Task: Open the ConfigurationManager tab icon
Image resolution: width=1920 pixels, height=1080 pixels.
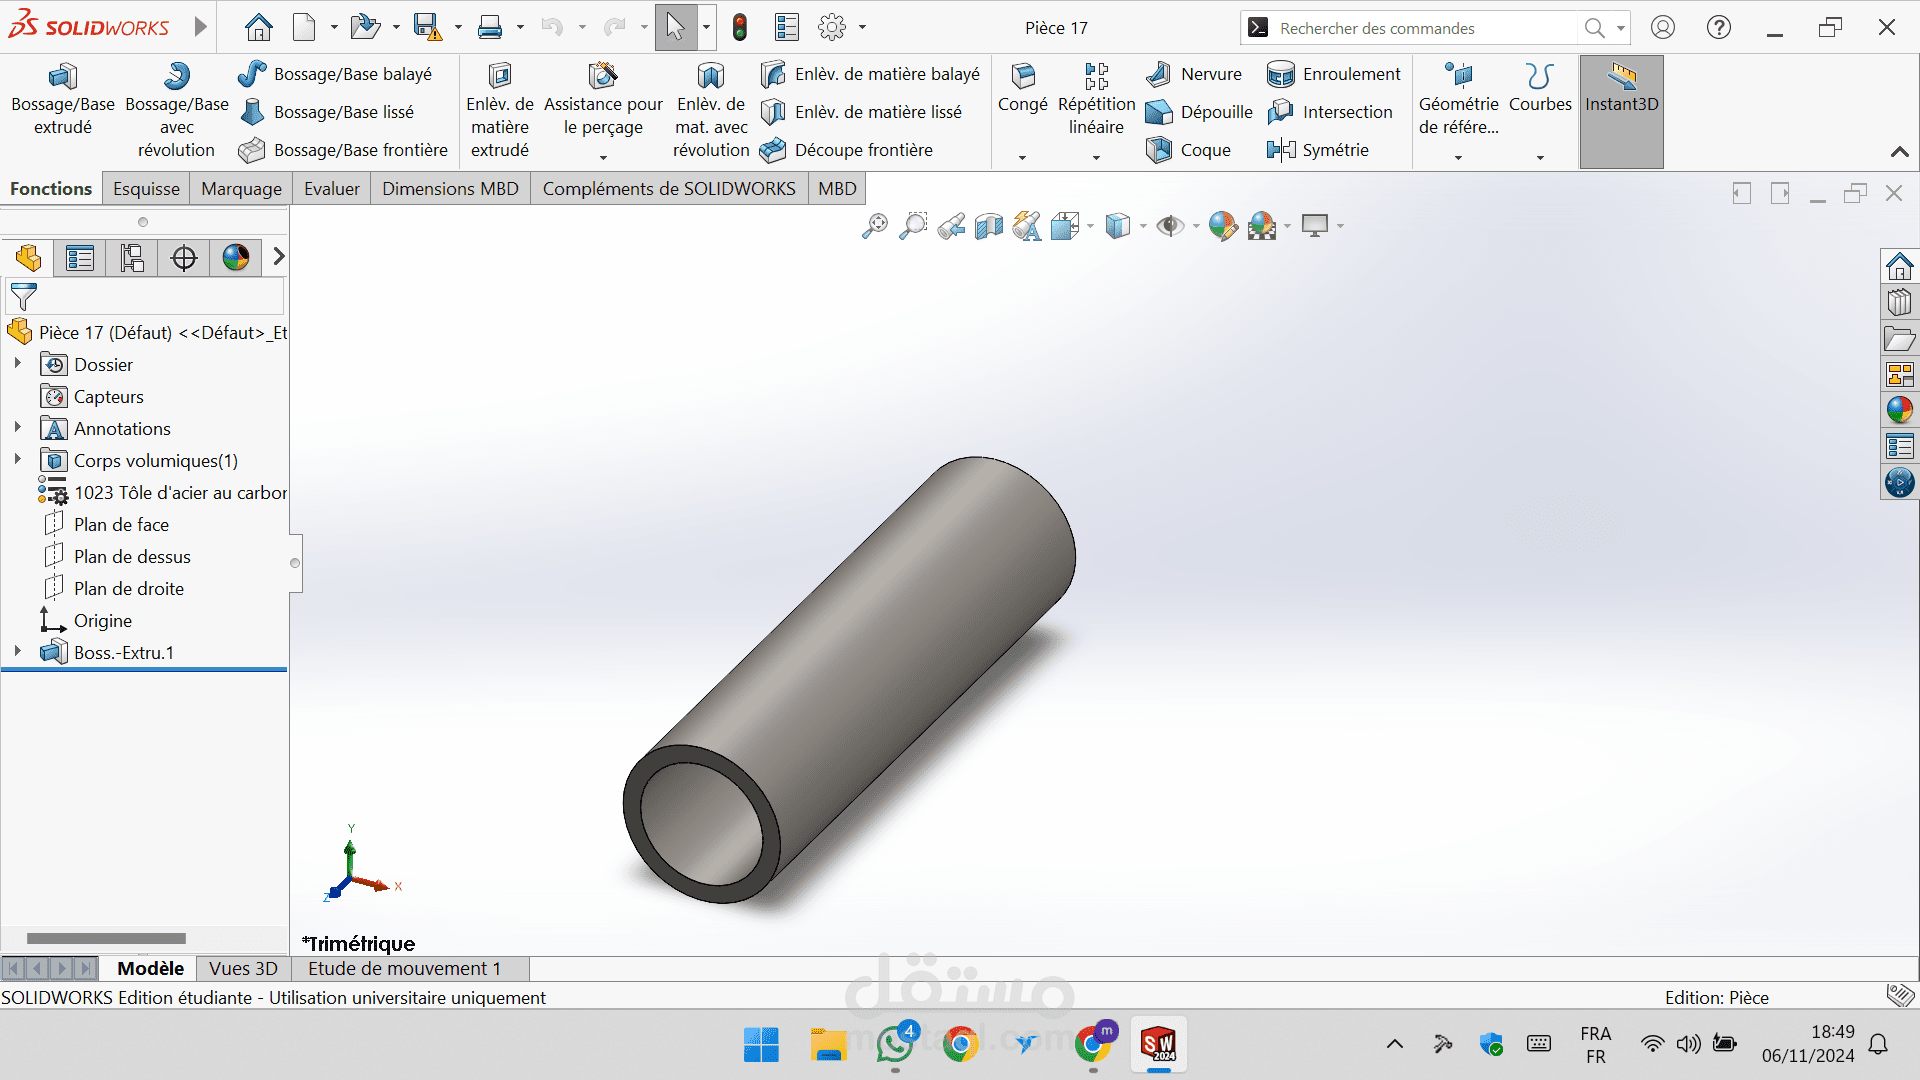Action: click(x=132, y=258)
